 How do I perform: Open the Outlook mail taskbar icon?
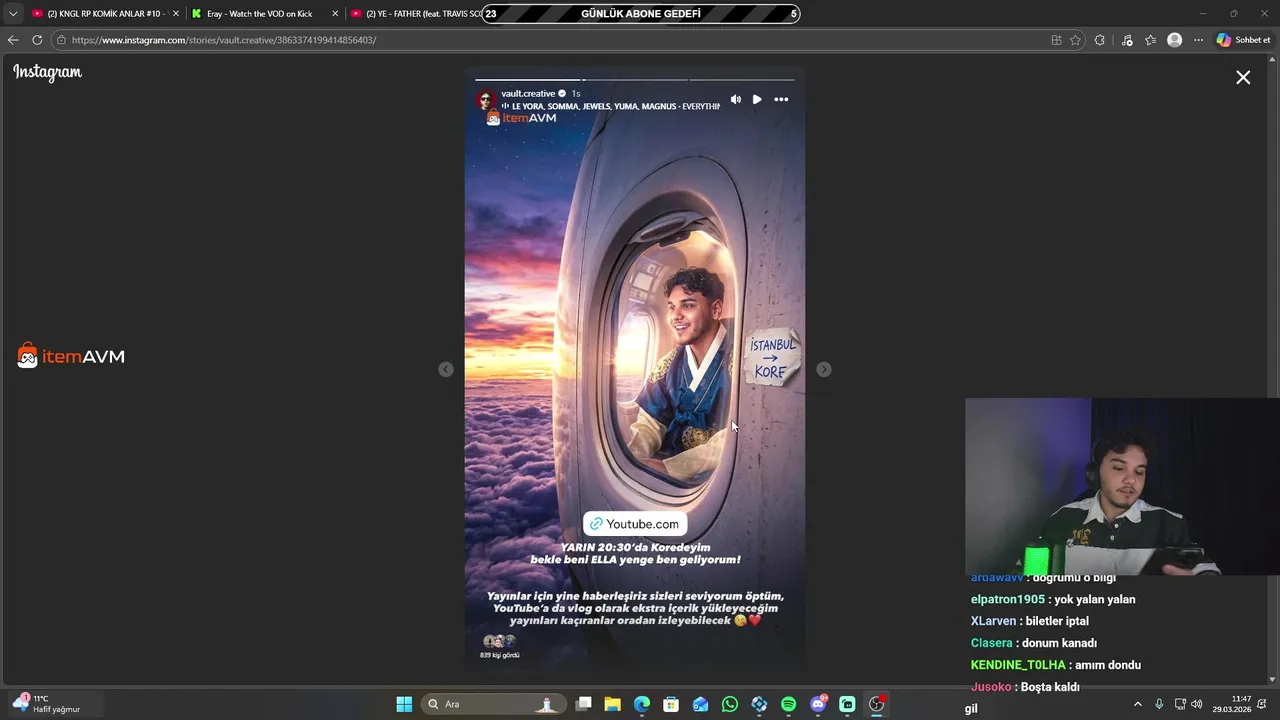(701, 704)
